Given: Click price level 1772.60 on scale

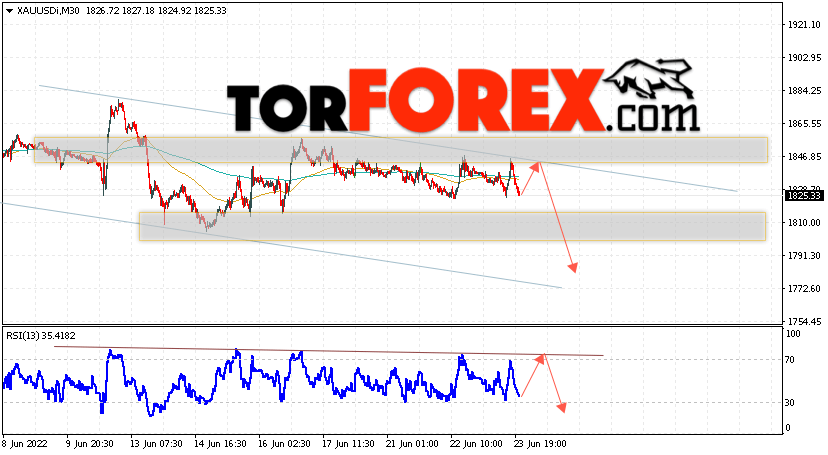Looking at the screenshot, I should [x=804, y=289].
